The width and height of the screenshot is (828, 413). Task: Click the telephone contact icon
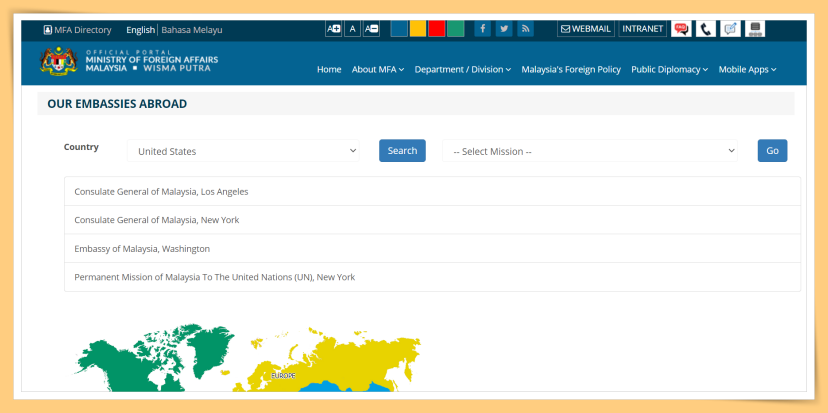705,29
